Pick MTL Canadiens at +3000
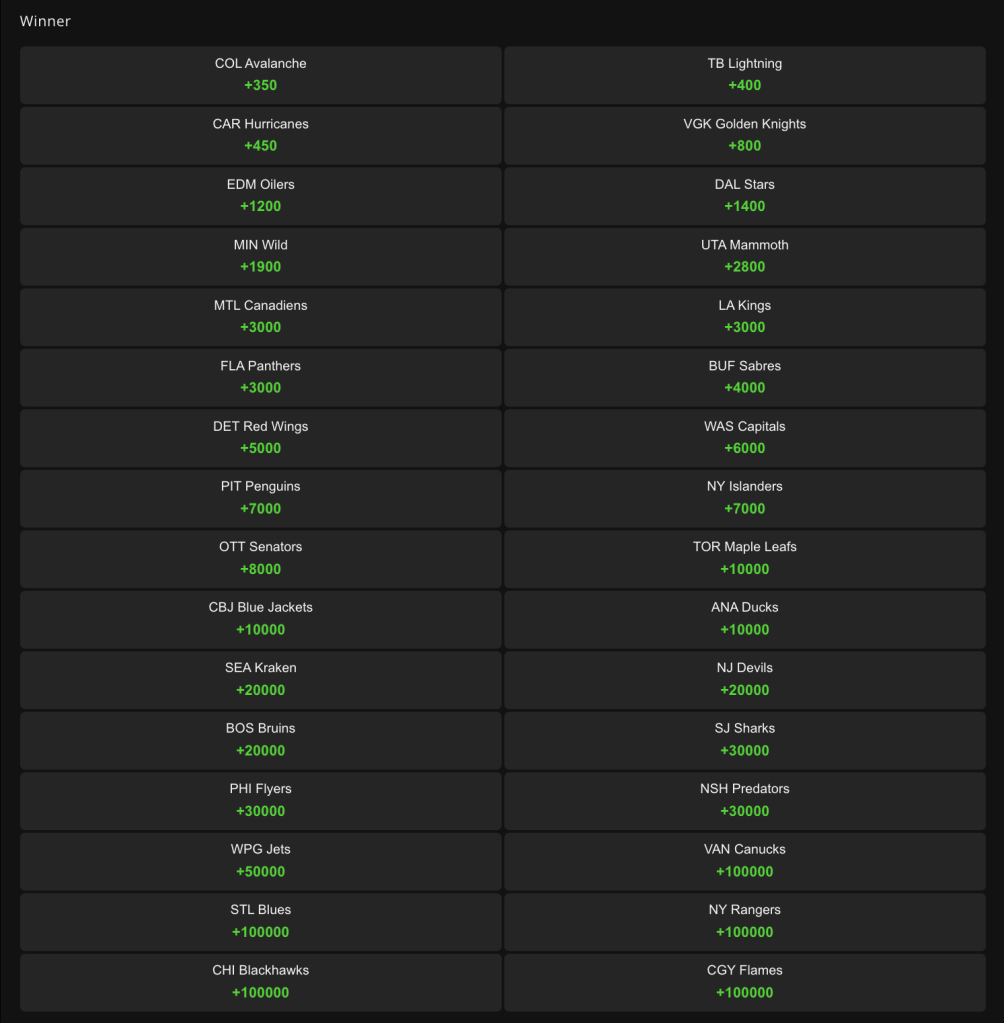 pos(260,317)
